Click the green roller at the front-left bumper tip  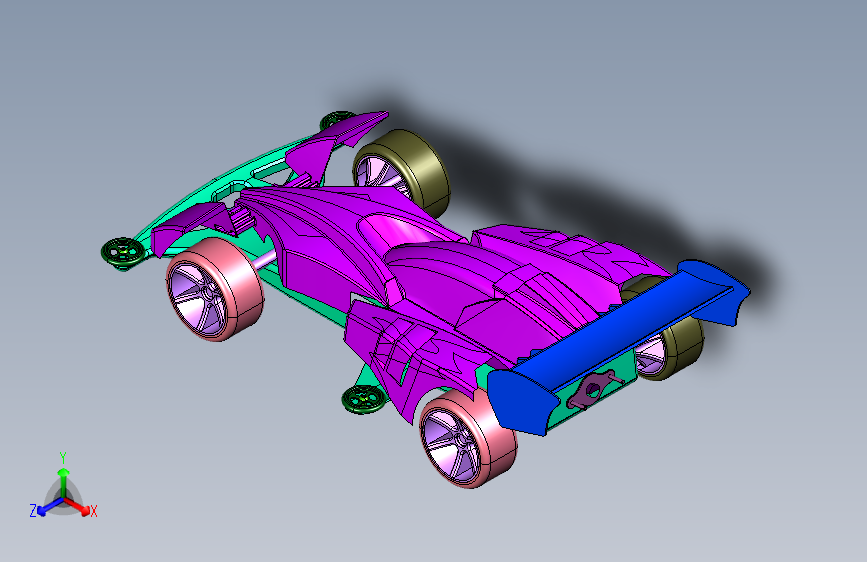tap(122, 252)
